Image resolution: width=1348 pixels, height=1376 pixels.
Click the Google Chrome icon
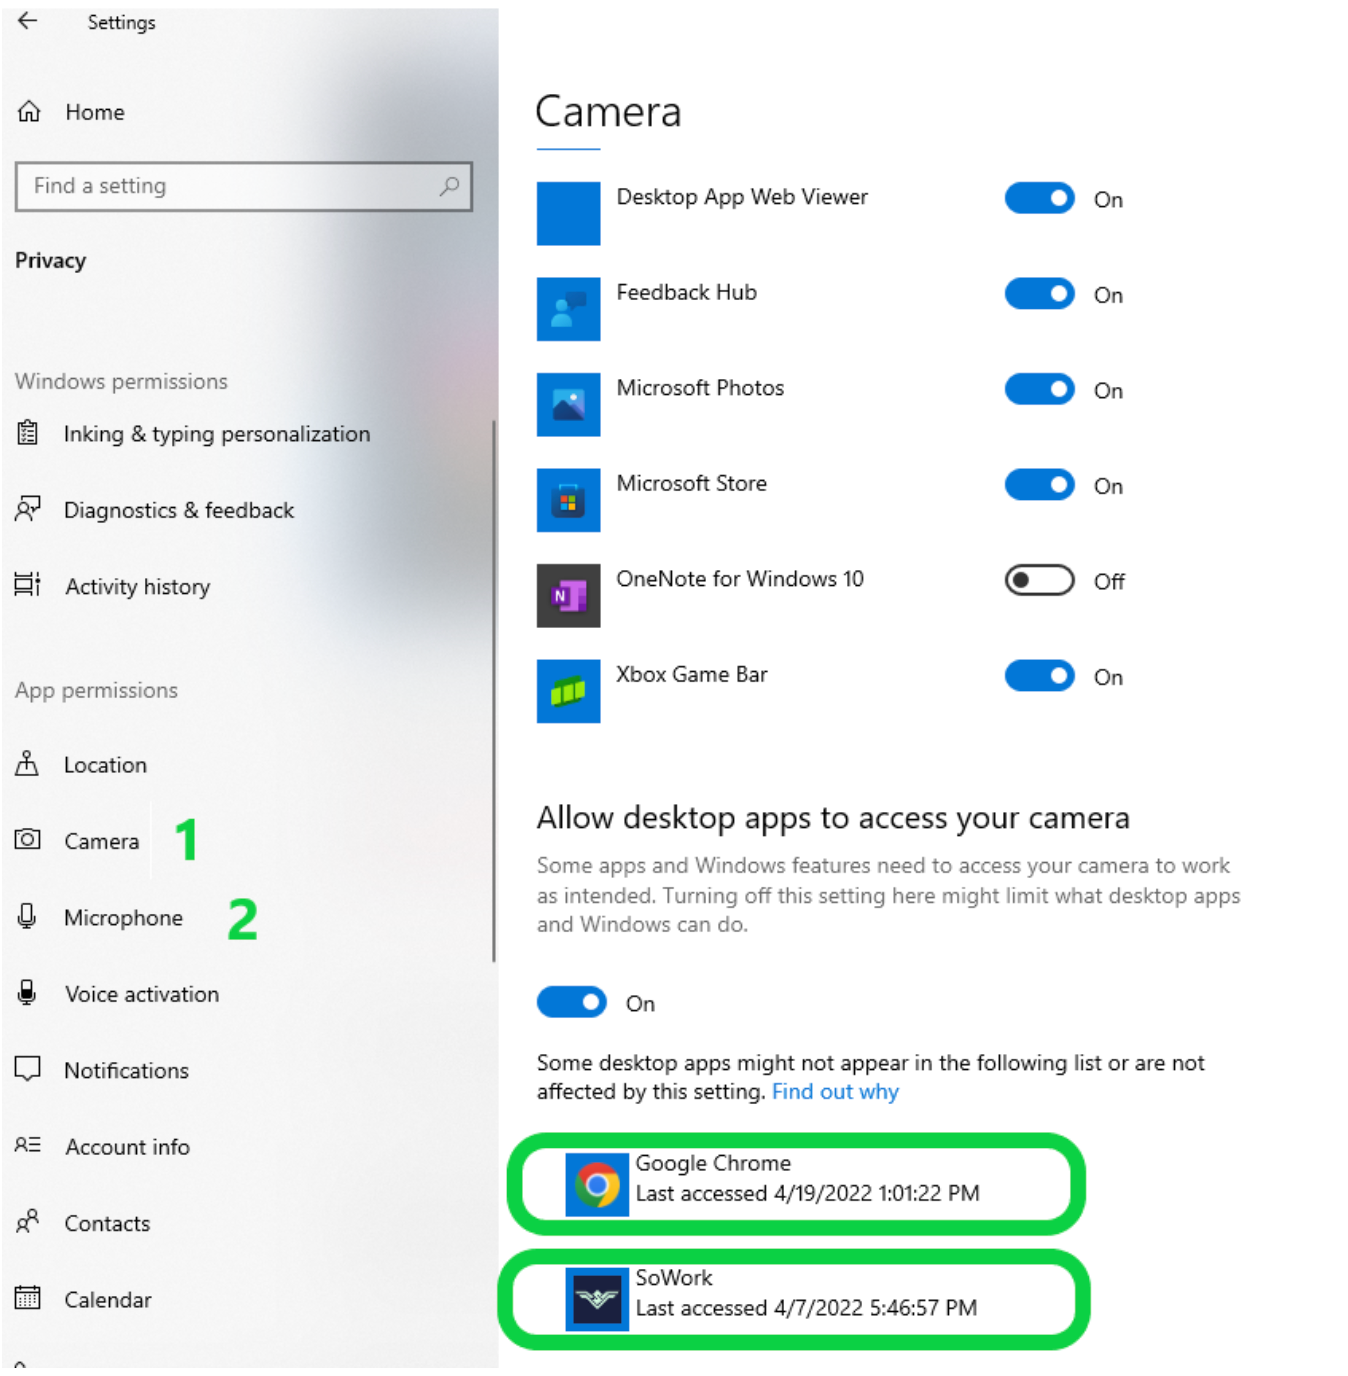(x=597, y=1185)
